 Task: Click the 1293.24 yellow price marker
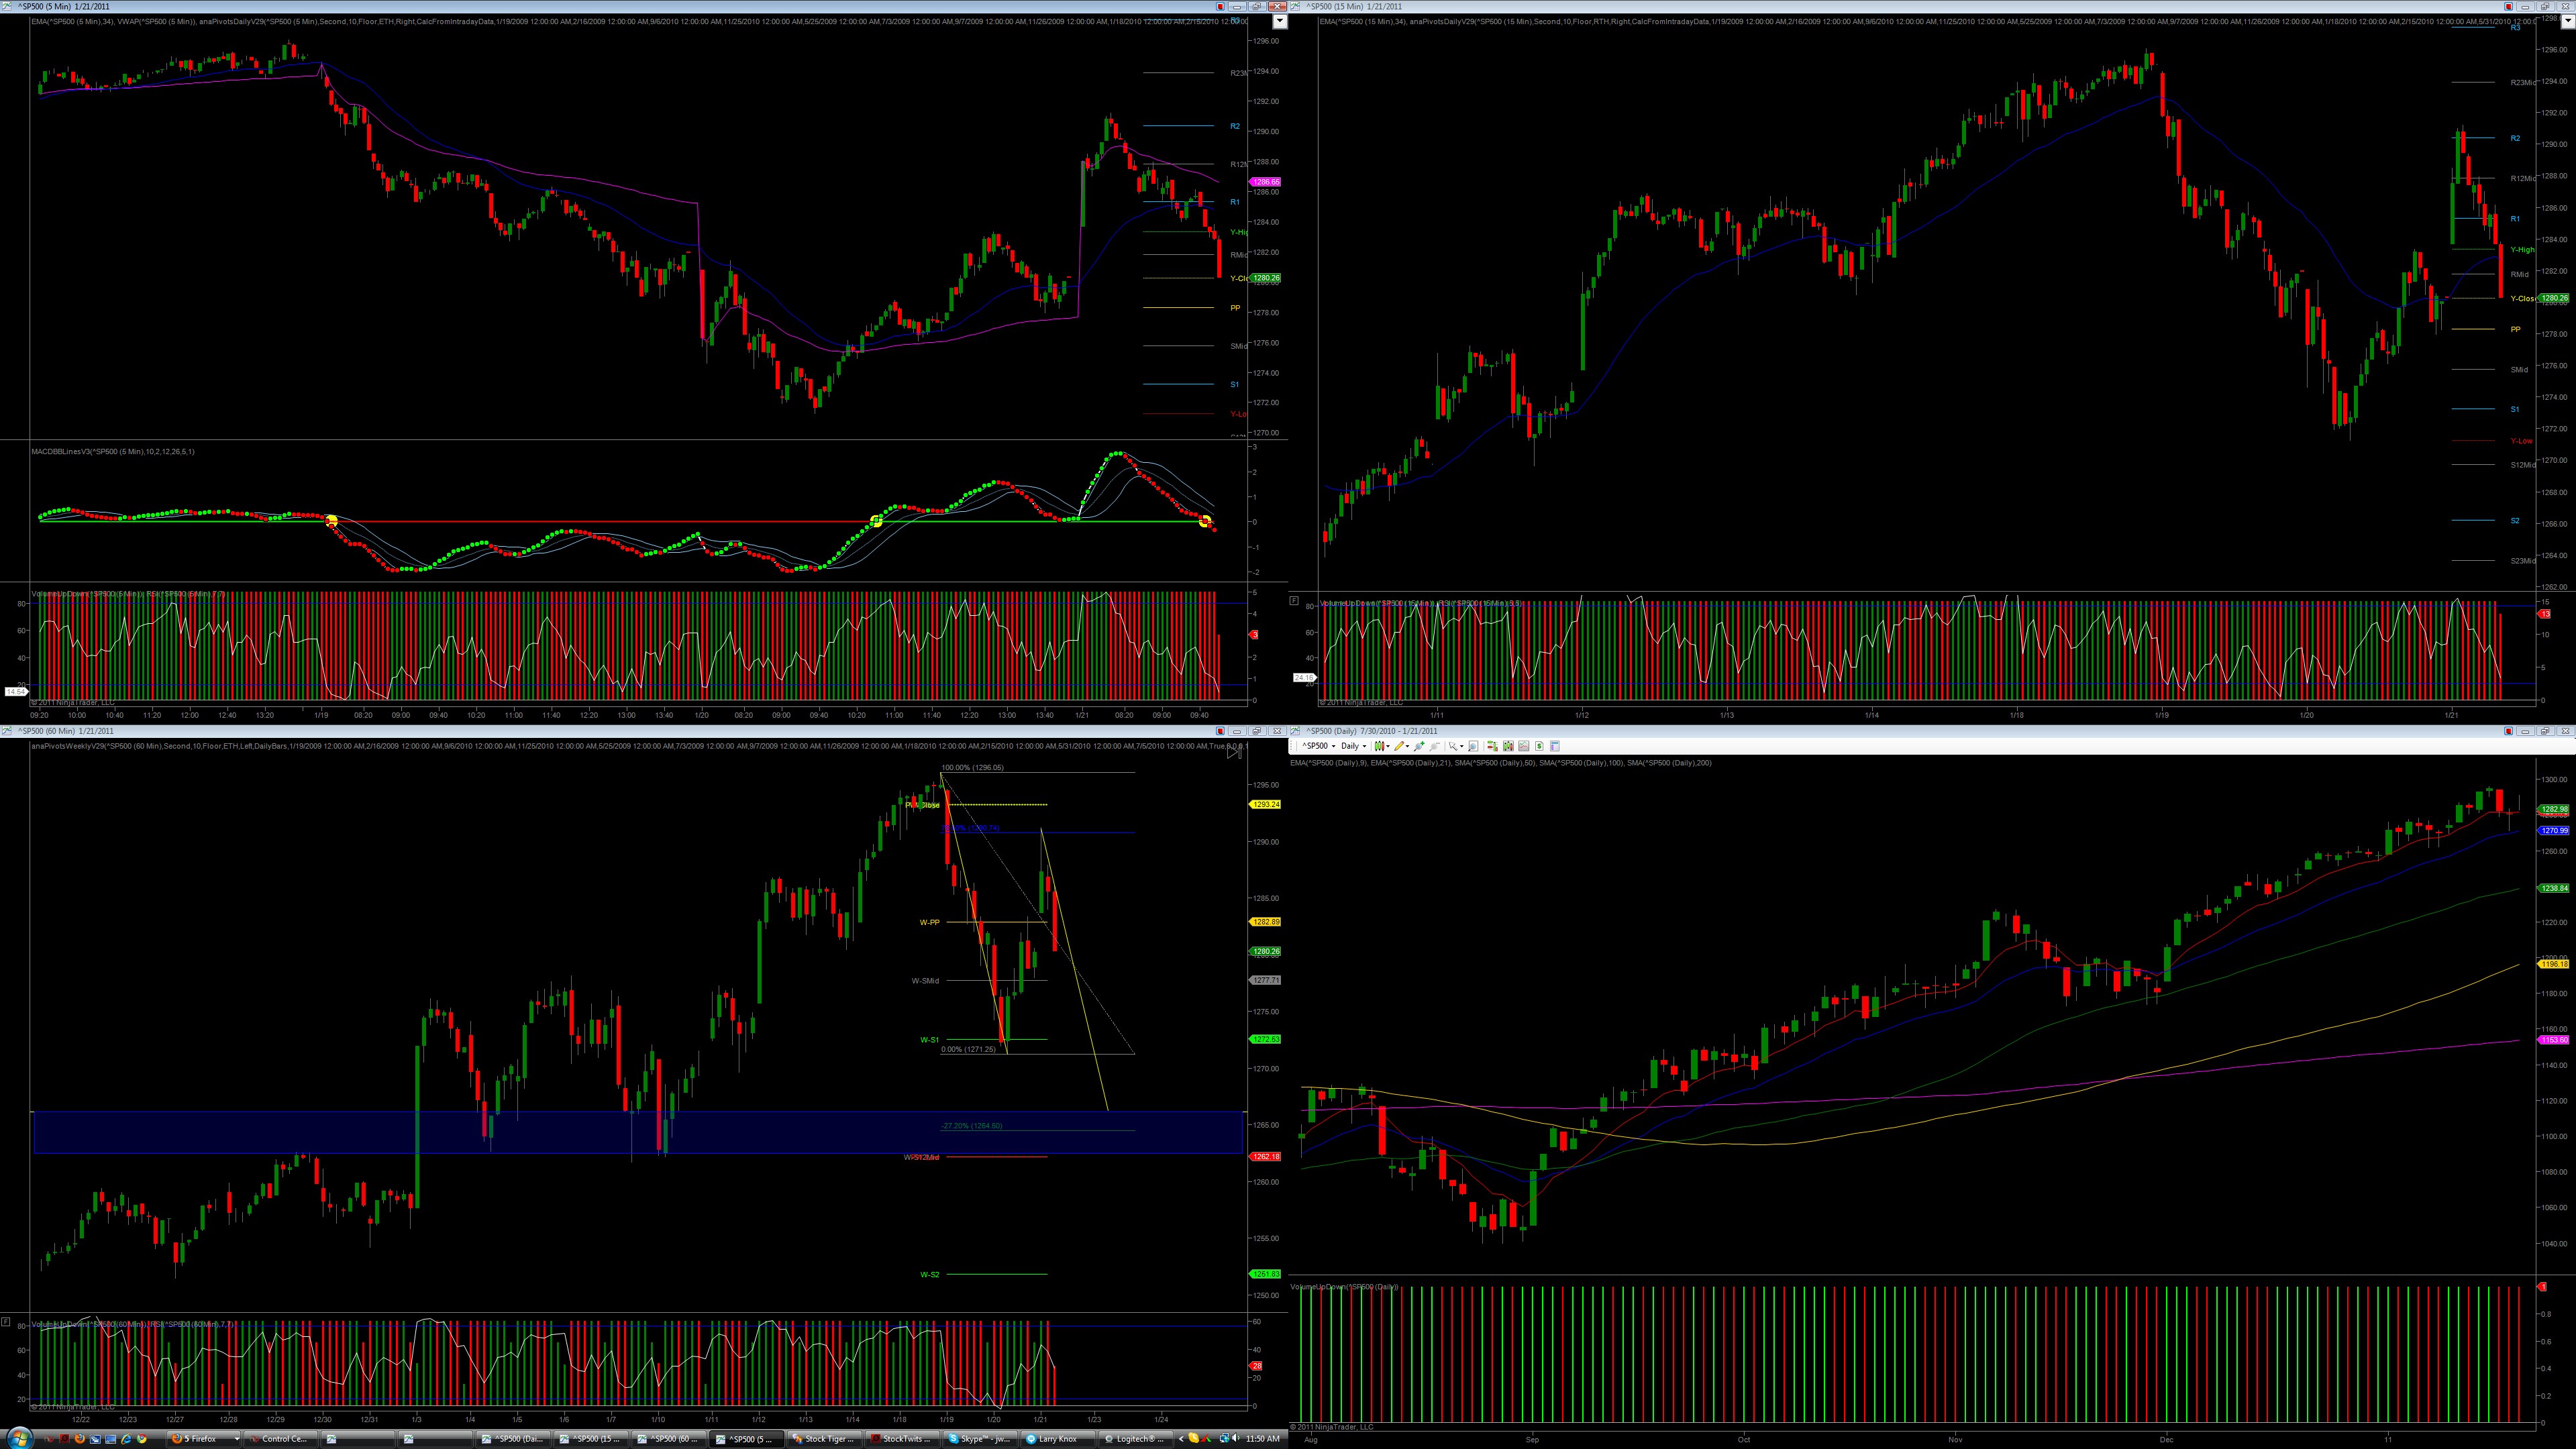[1266, 804]
